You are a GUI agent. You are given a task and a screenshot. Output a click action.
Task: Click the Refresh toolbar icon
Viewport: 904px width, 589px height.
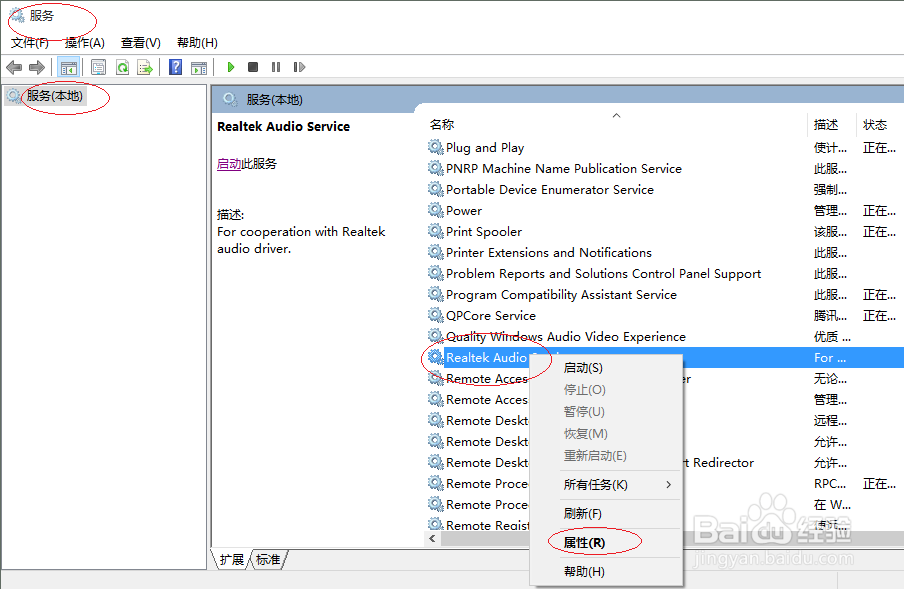pyautogui.click(x=122, y=67)
